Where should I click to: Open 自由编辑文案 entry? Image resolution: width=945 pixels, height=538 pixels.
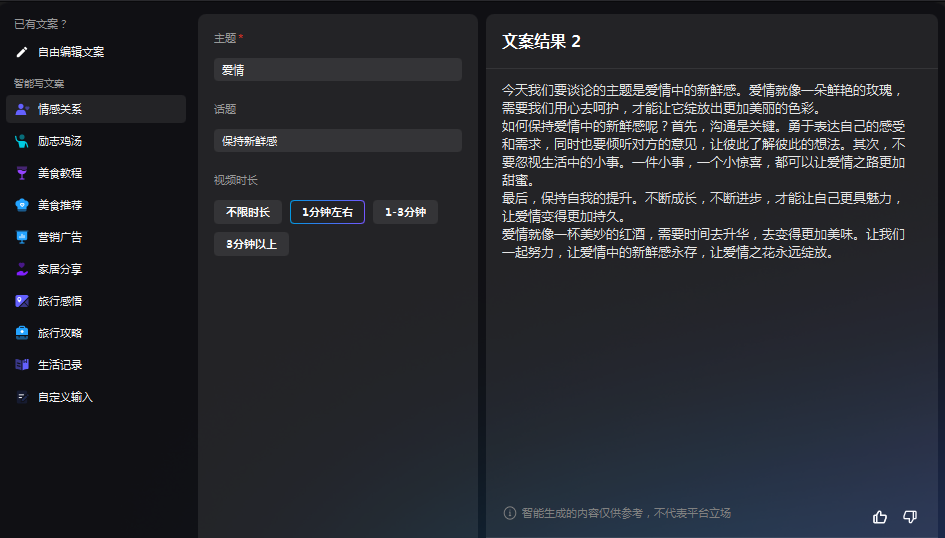tap(71, 52)
